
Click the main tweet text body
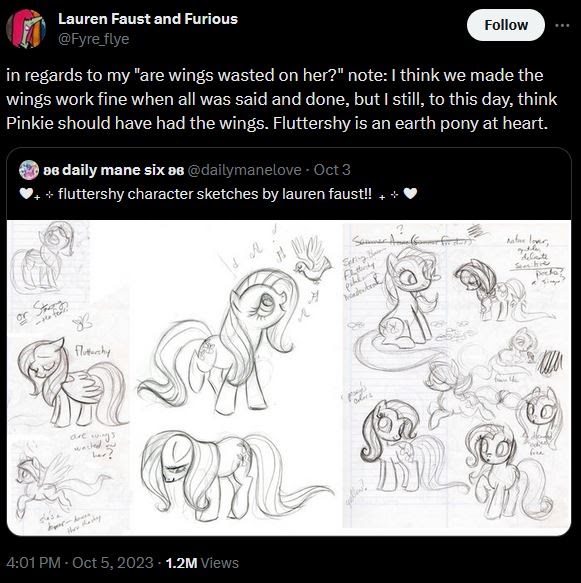282,99
